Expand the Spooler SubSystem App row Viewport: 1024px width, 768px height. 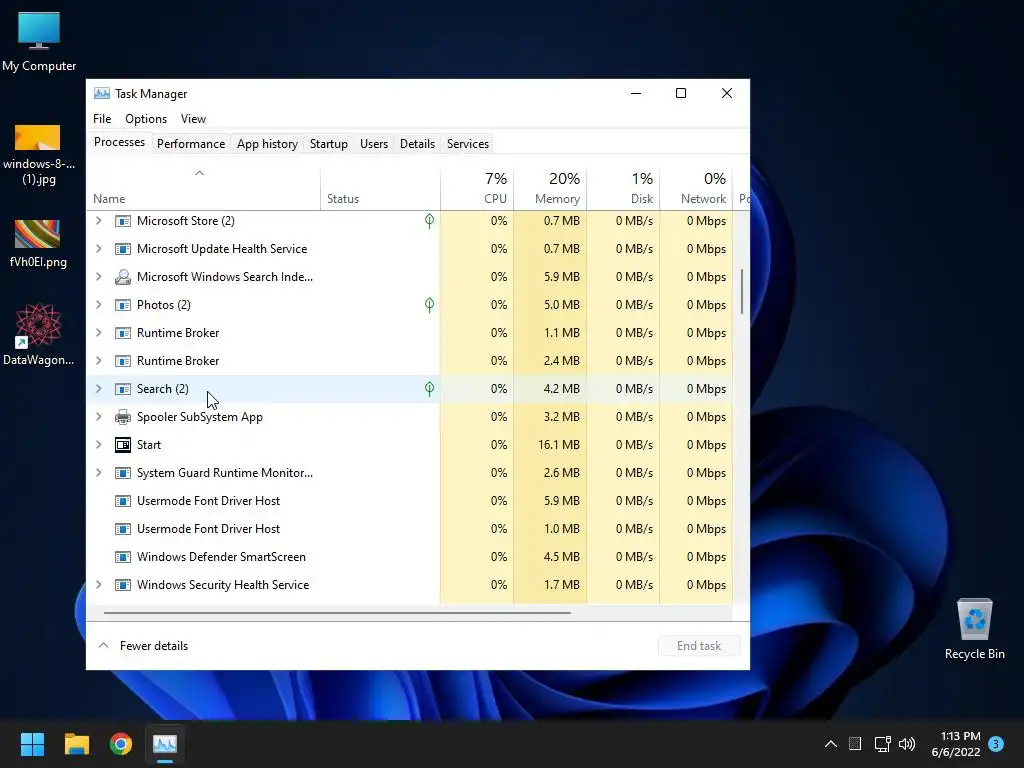pos(99,417)
